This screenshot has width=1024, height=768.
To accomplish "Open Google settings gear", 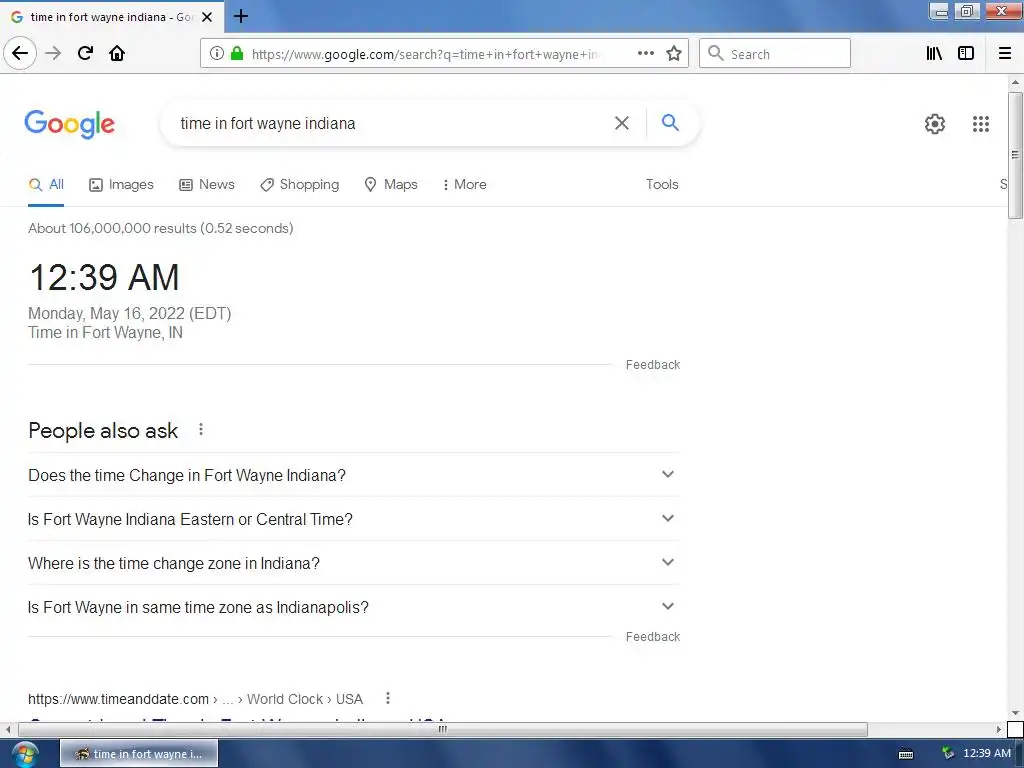I will coord(935,124).
